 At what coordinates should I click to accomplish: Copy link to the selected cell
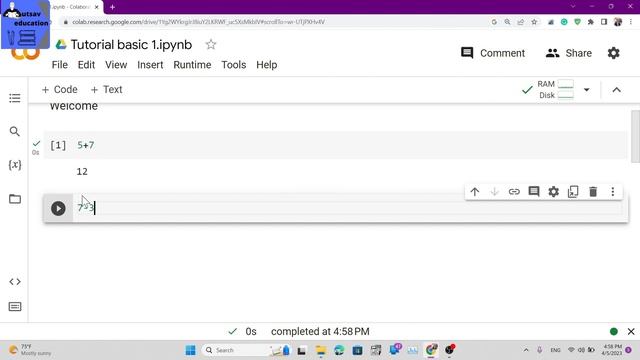[x=514, y=191]
